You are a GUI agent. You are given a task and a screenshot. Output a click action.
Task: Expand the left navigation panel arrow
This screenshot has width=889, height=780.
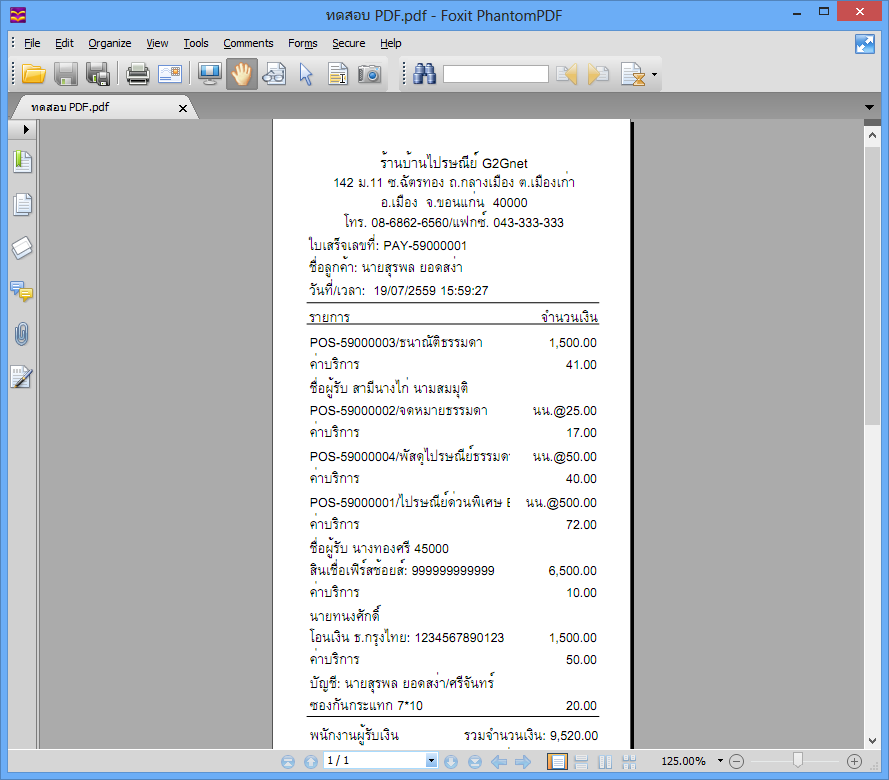[x=26, y=130]
